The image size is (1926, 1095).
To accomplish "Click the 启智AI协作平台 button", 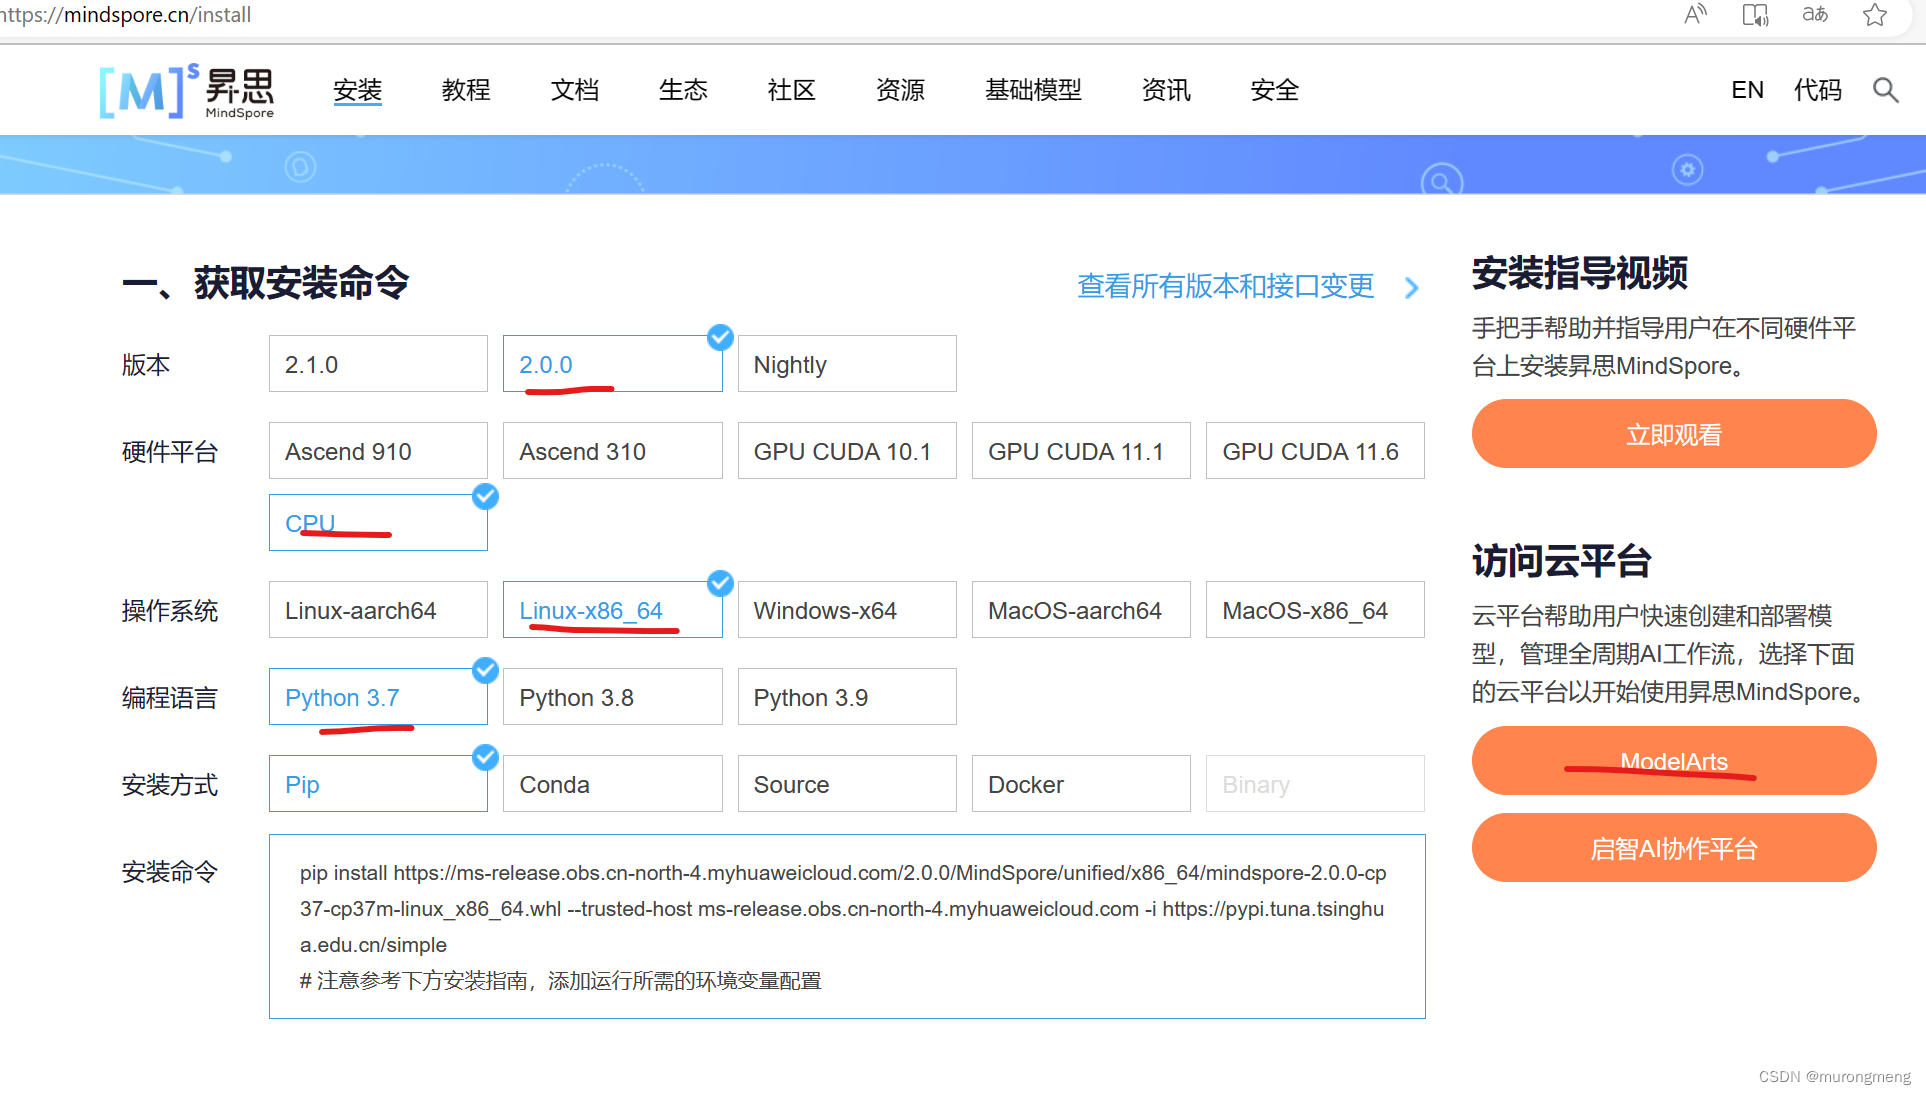I will tap(1672, 847).
